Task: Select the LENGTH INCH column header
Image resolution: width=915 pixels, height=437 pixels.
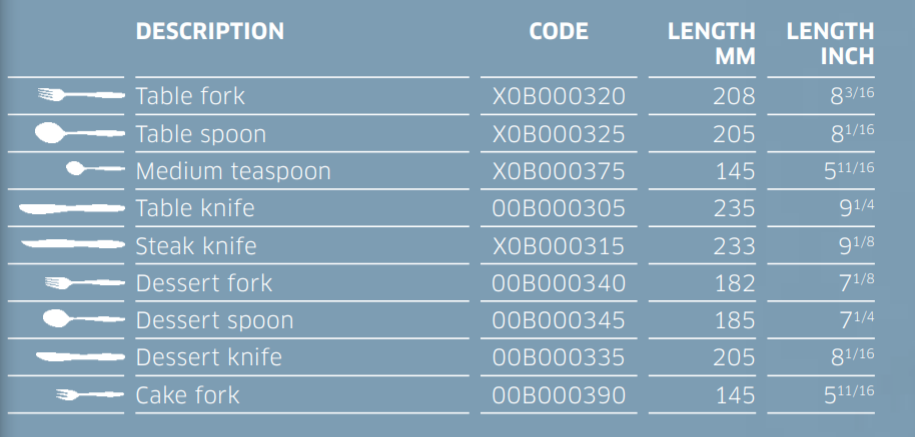Action: pyautogui.click(x=830, y=44)
